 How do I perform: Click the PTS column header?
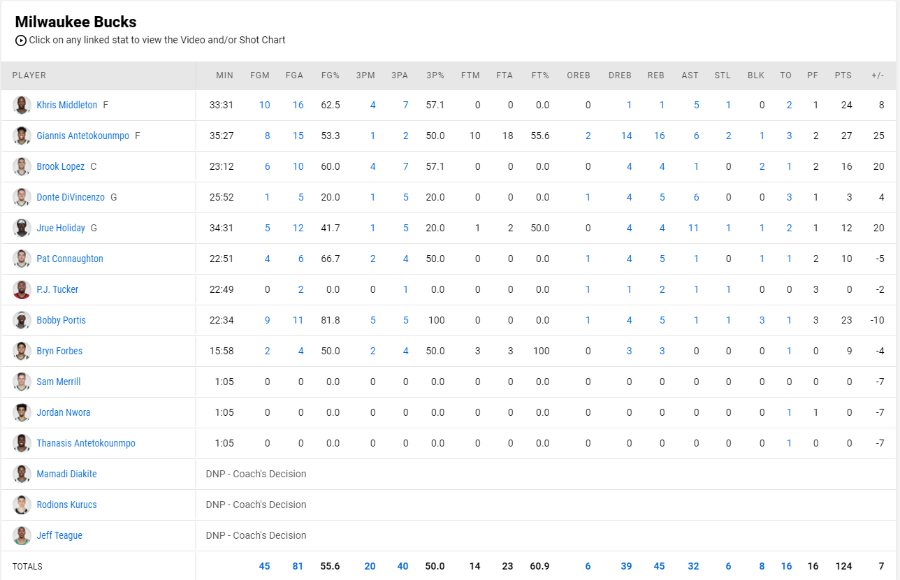(x=843, y=75)
